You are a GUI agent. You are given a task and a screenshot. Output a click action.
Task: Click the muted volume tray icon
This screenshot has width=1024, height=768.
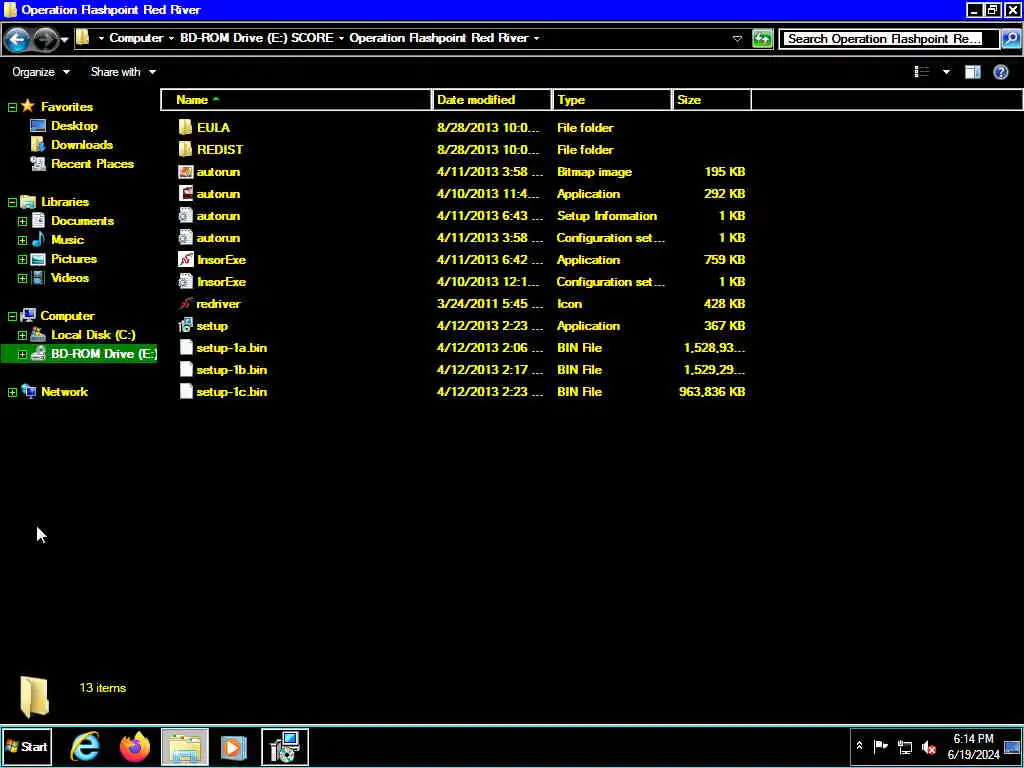tap(928, 746)
